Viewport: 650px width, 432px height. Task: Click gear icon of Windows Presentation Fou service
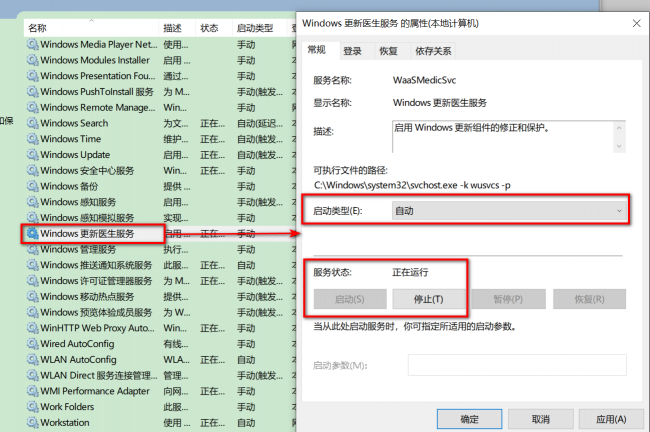click(x=33, y=76)
